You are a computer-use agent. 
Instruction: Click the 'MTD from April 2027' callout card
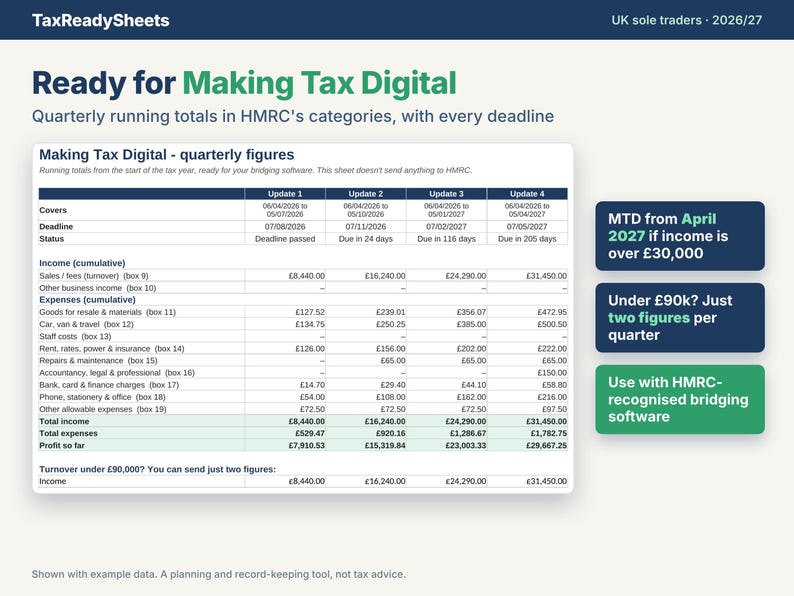[680, 236]
